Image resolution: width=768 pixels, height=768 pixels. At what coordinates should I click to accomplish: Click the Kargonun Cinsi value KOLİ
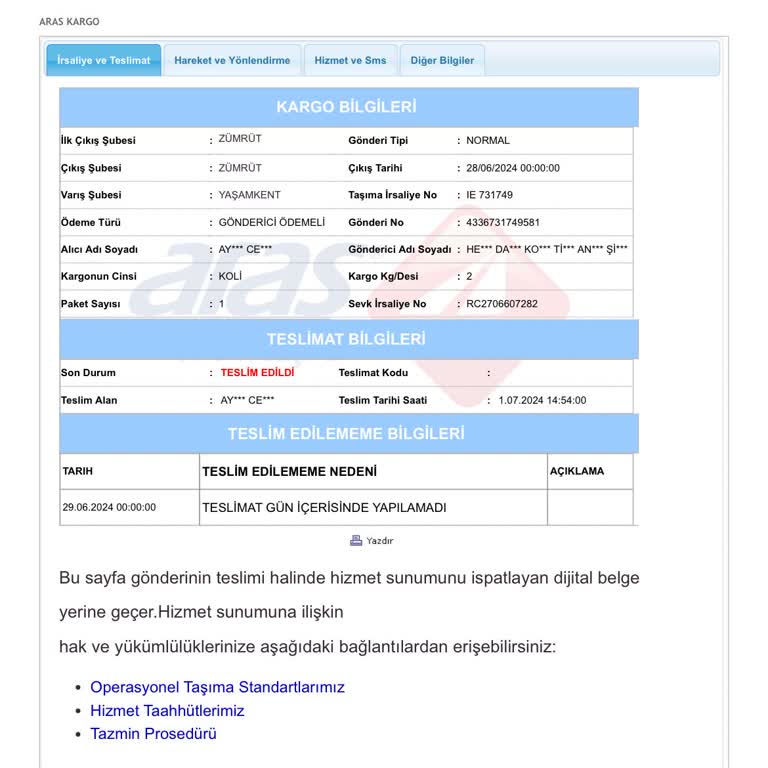(x=230, y=276)
